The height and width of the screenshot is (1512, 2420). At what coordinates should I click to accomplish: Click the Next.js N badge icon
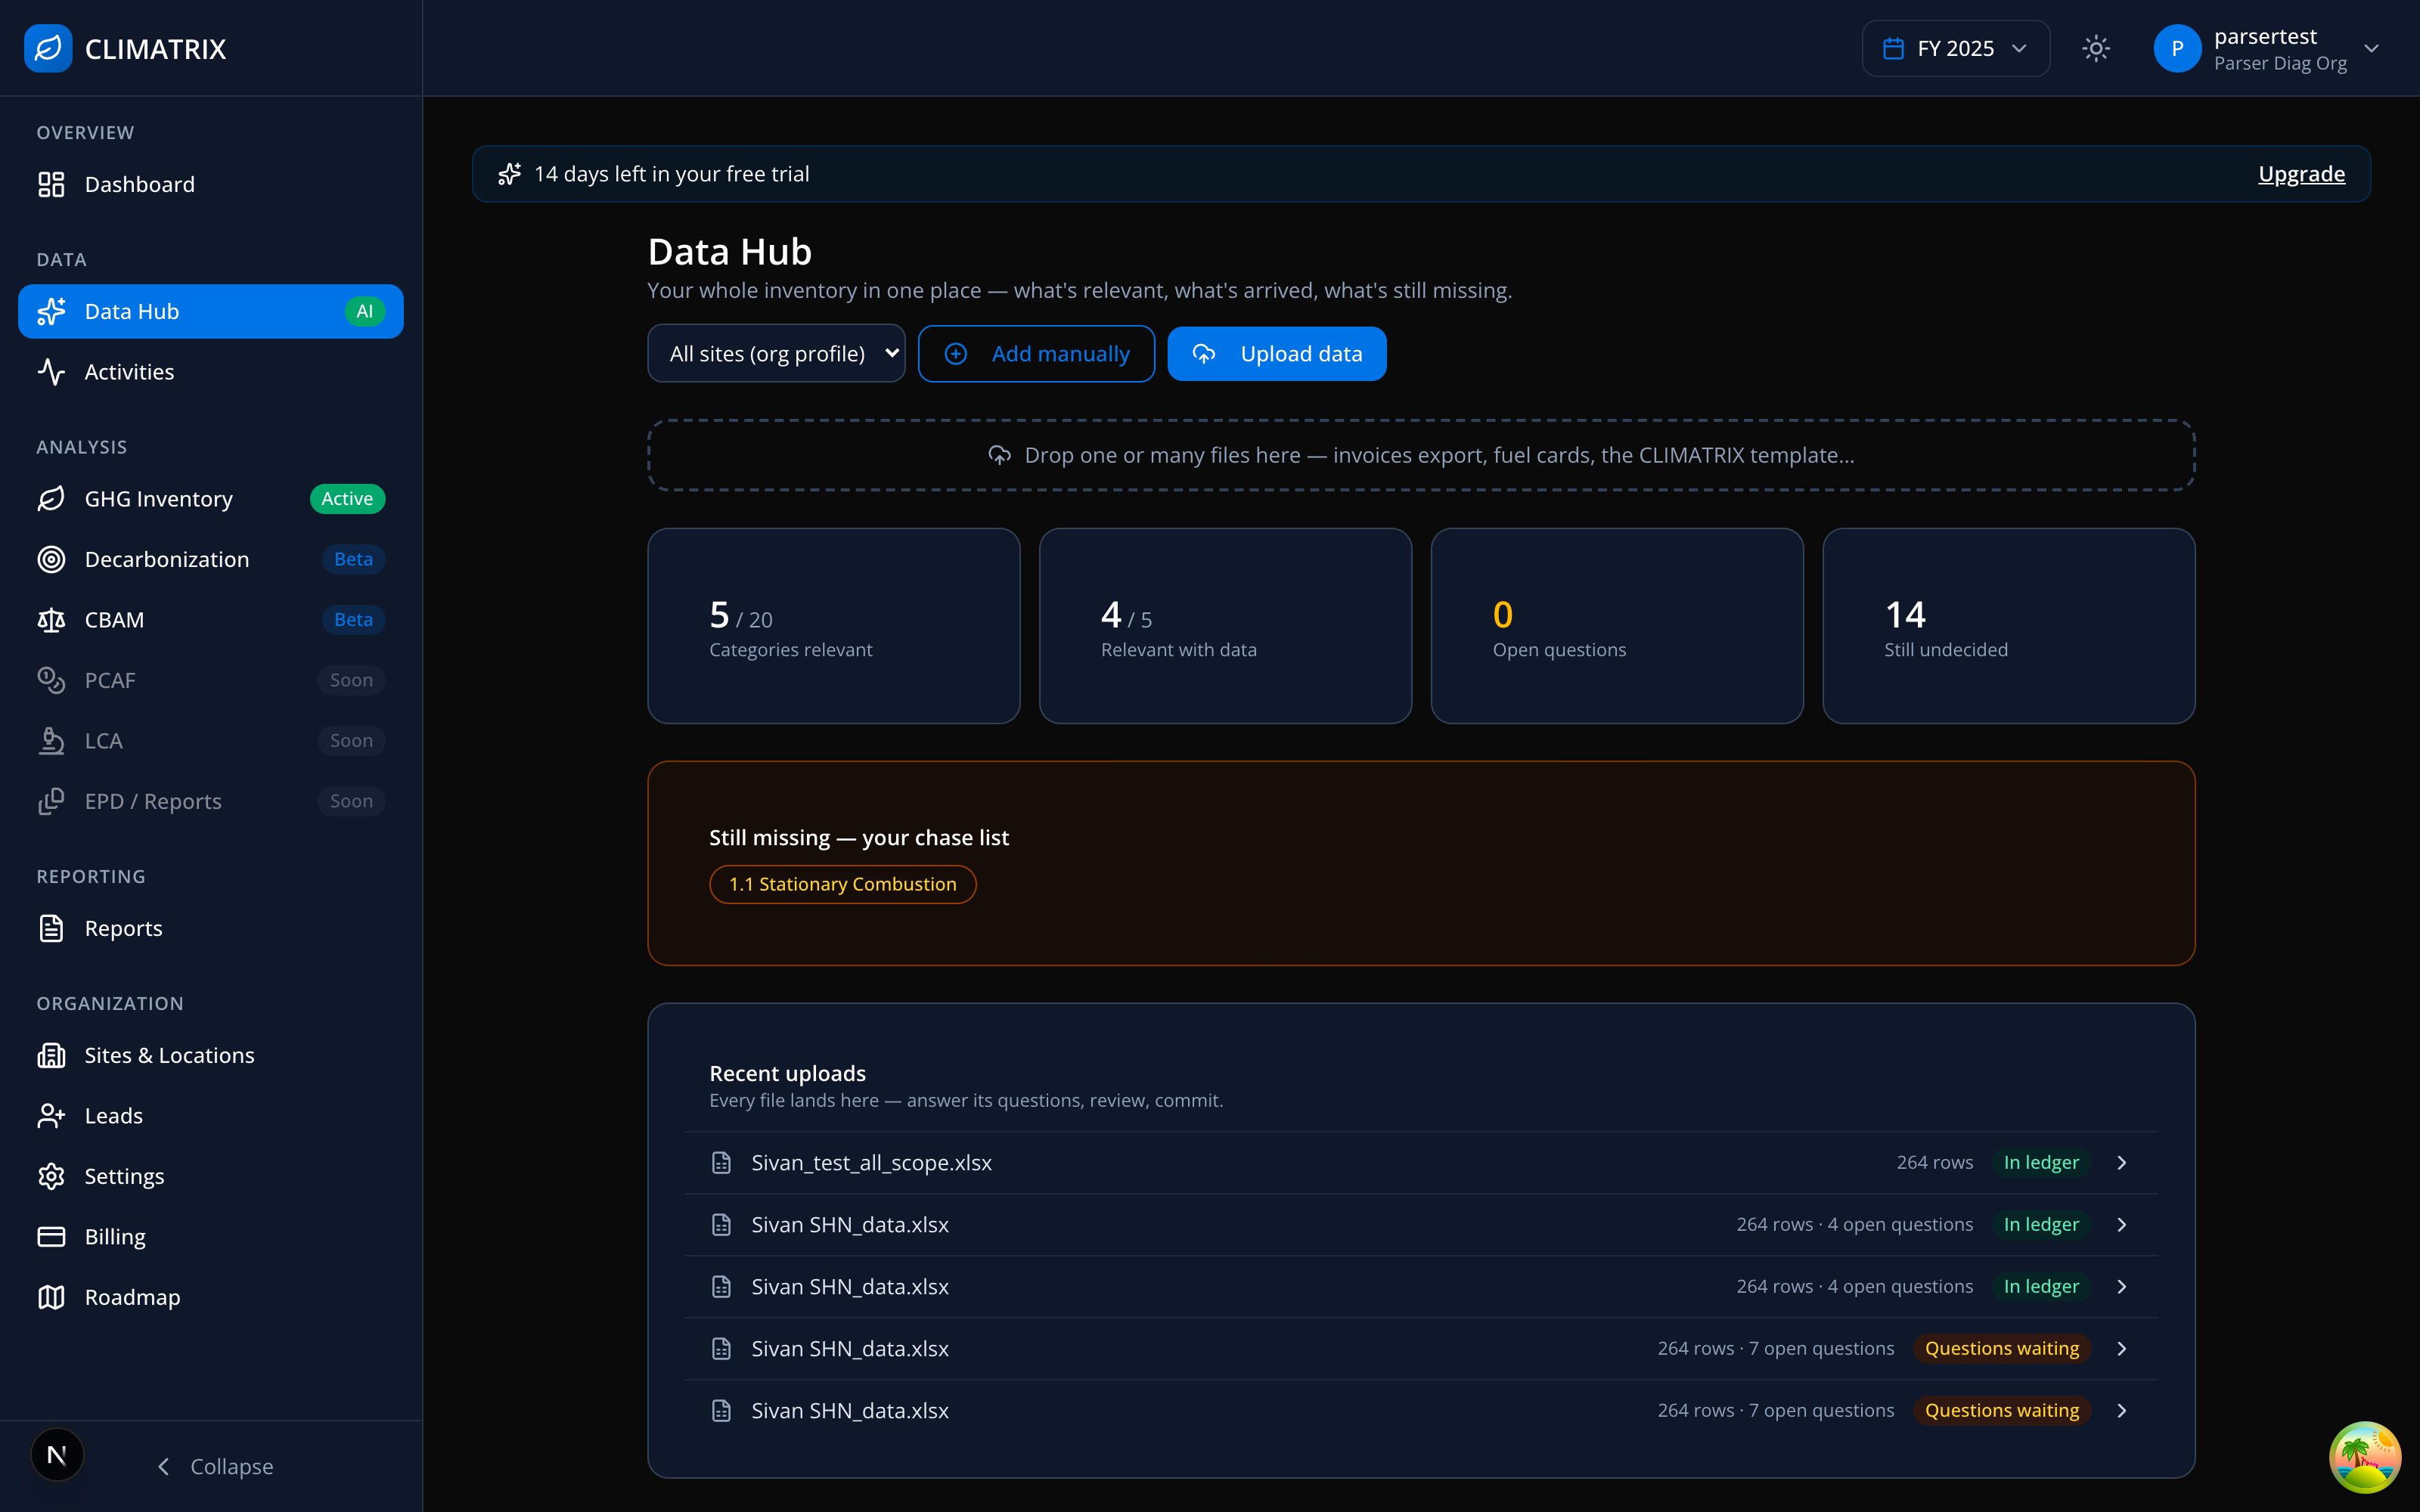coord(57,1455)
